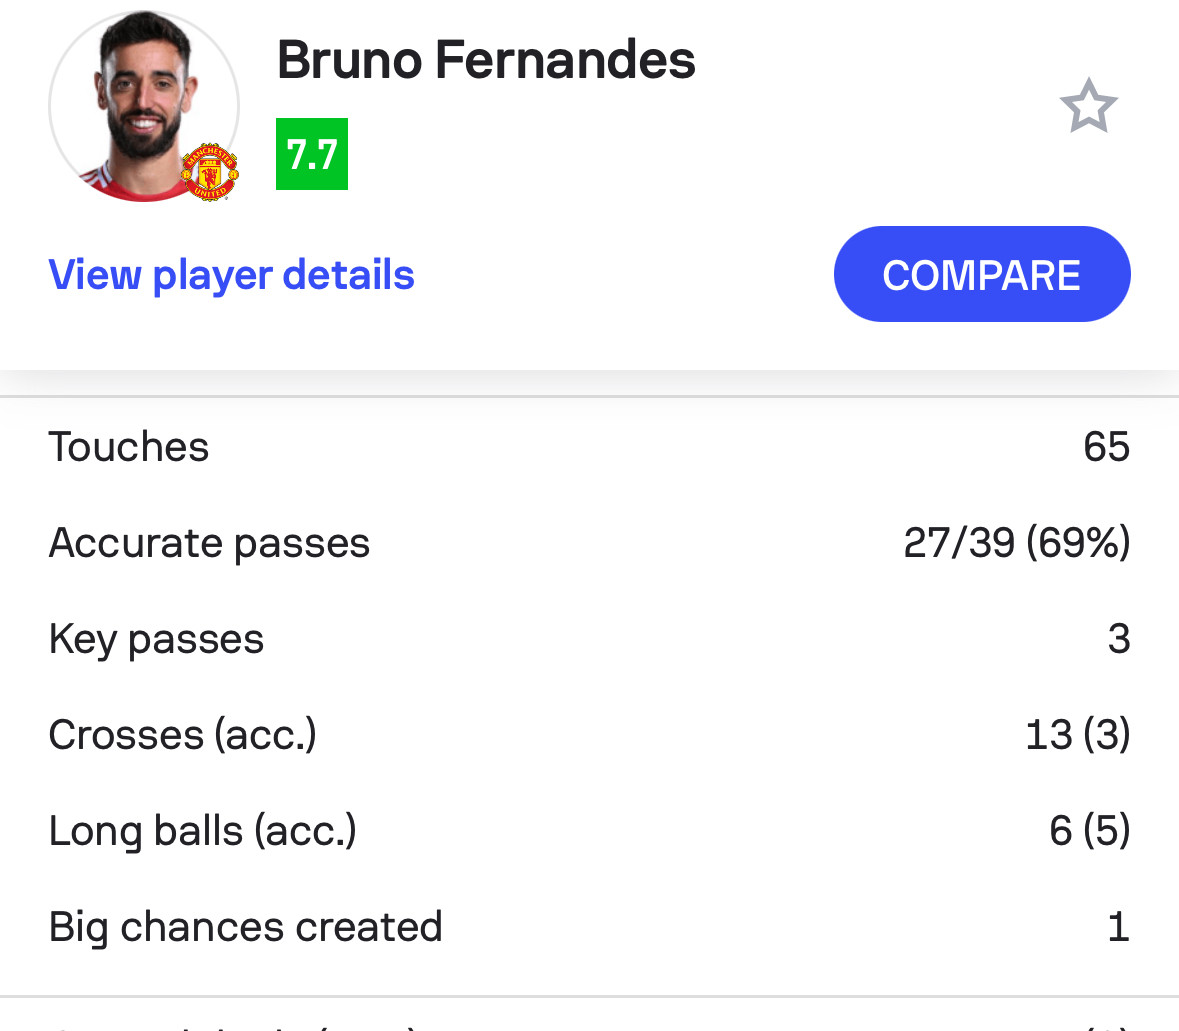Screen dimensions: 1179x1031
Task: Select the Bruno Fernandes name heading
Action: pyautogui.click(x=486, y=60)
